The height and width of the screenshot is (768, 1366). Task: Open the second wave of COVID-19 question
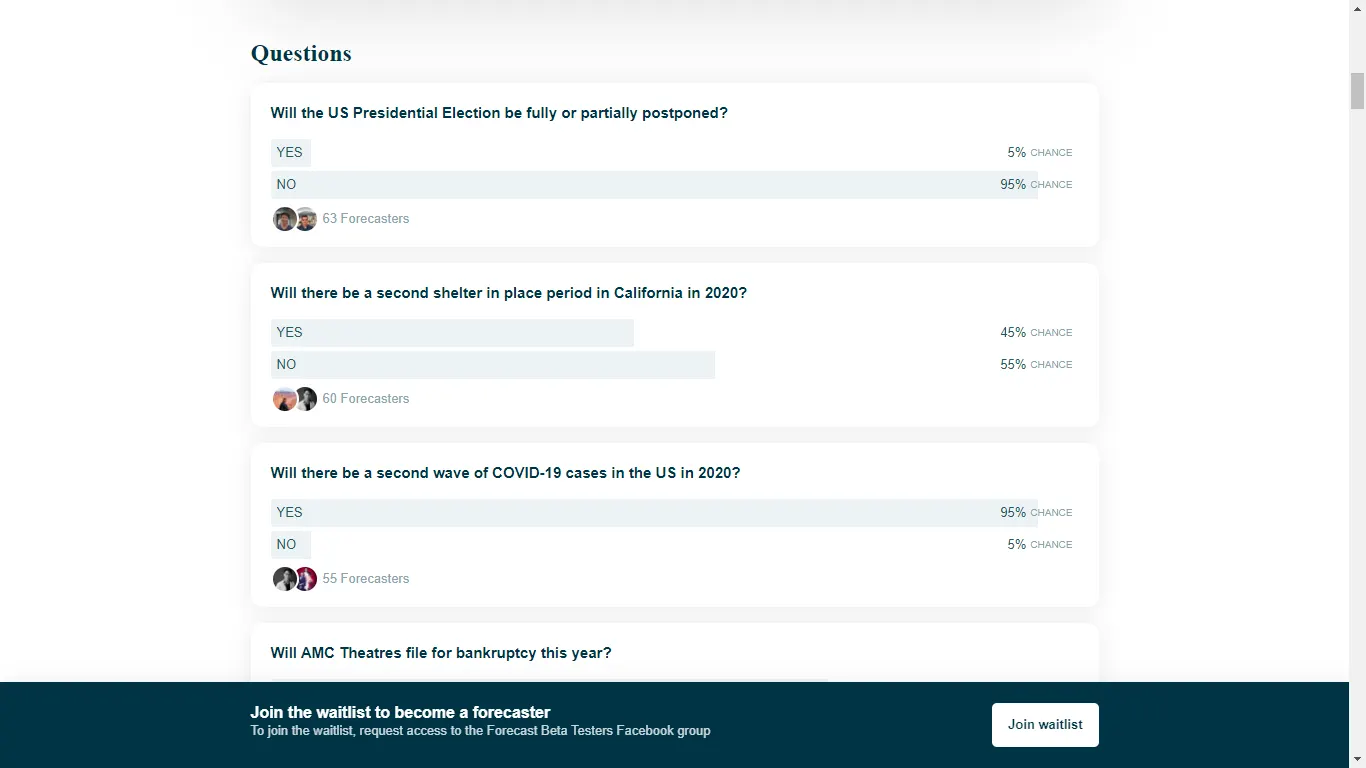[505, 473]
